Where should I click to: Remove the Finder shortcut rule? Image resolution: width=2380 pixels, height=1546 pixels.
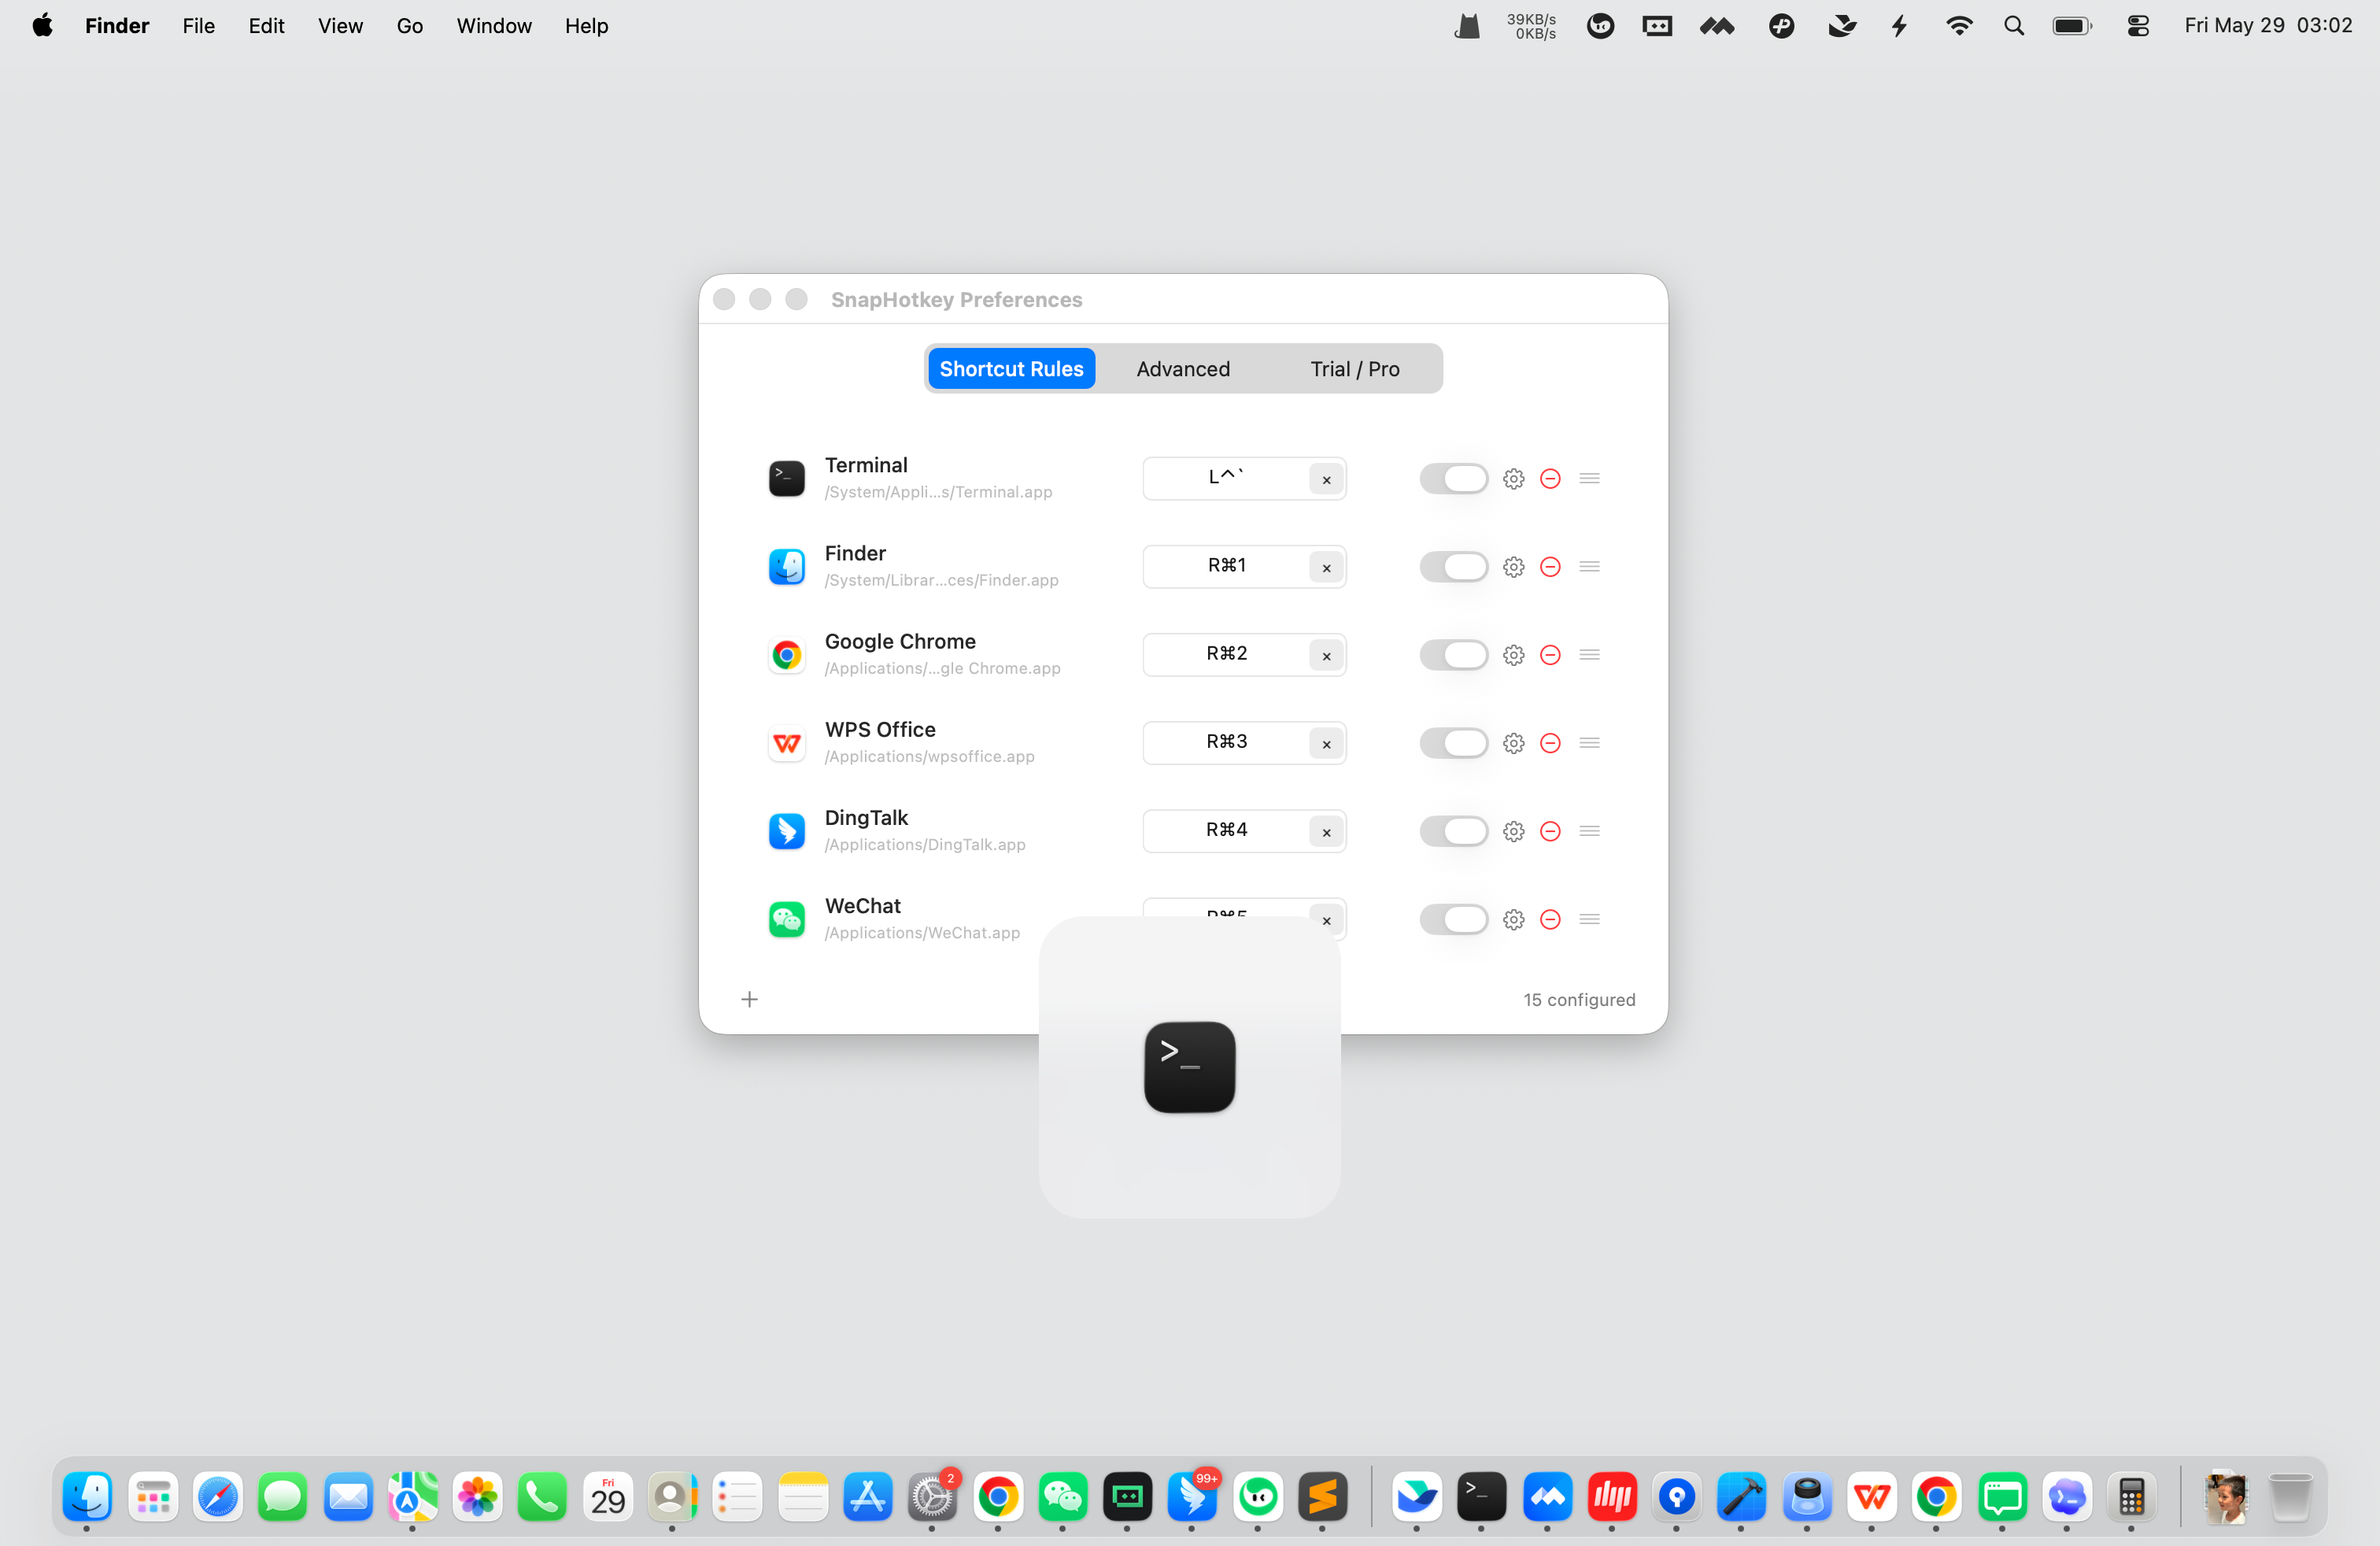click(x=1550, y=567)
